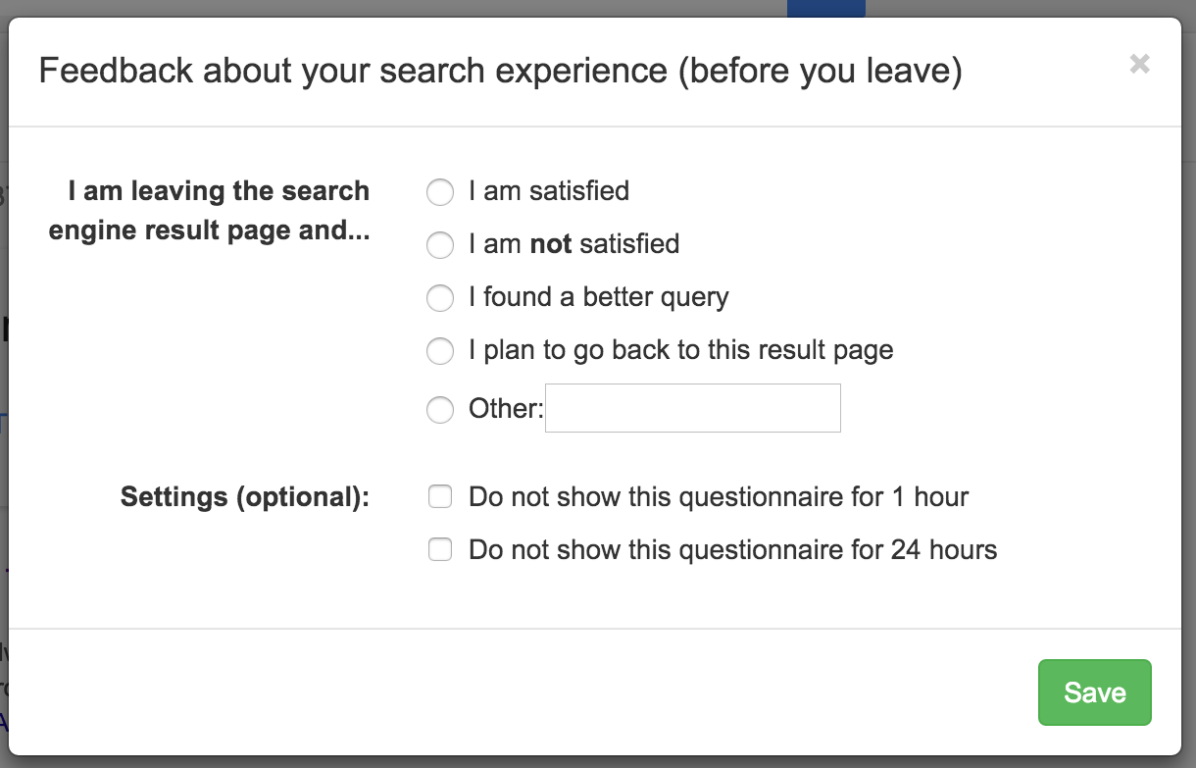Click into the Other text input field
Image resolution: width=1196 pixels, height=768 pixels.
[x=692, y=408]
